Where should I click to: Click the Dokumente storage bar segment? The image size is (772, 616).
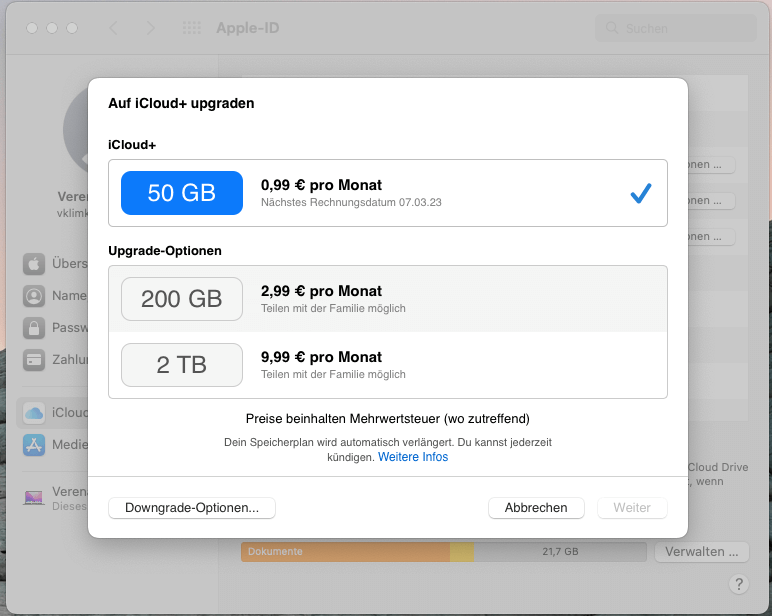tap(345, 551)
